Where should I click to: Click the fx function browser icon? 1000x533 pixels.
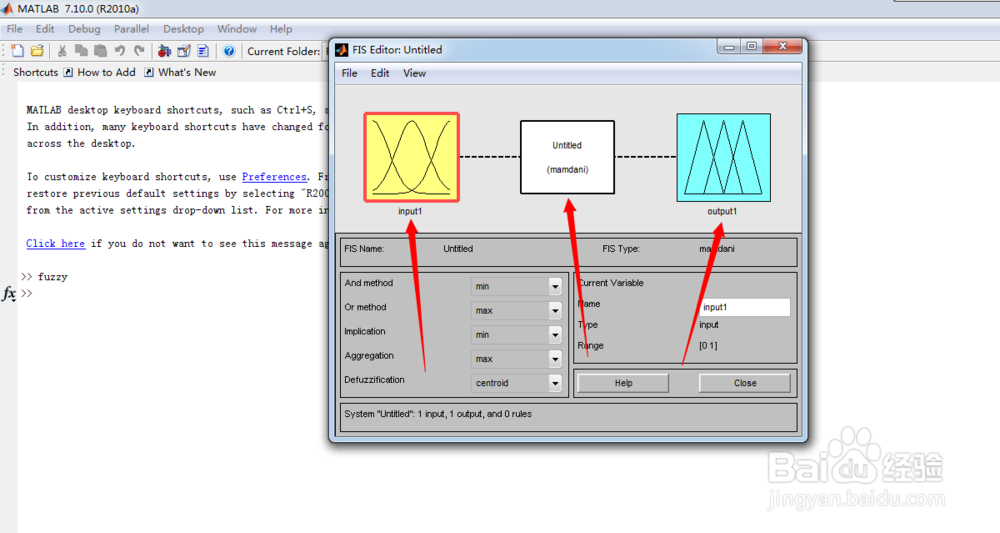(x=9, y=294)
